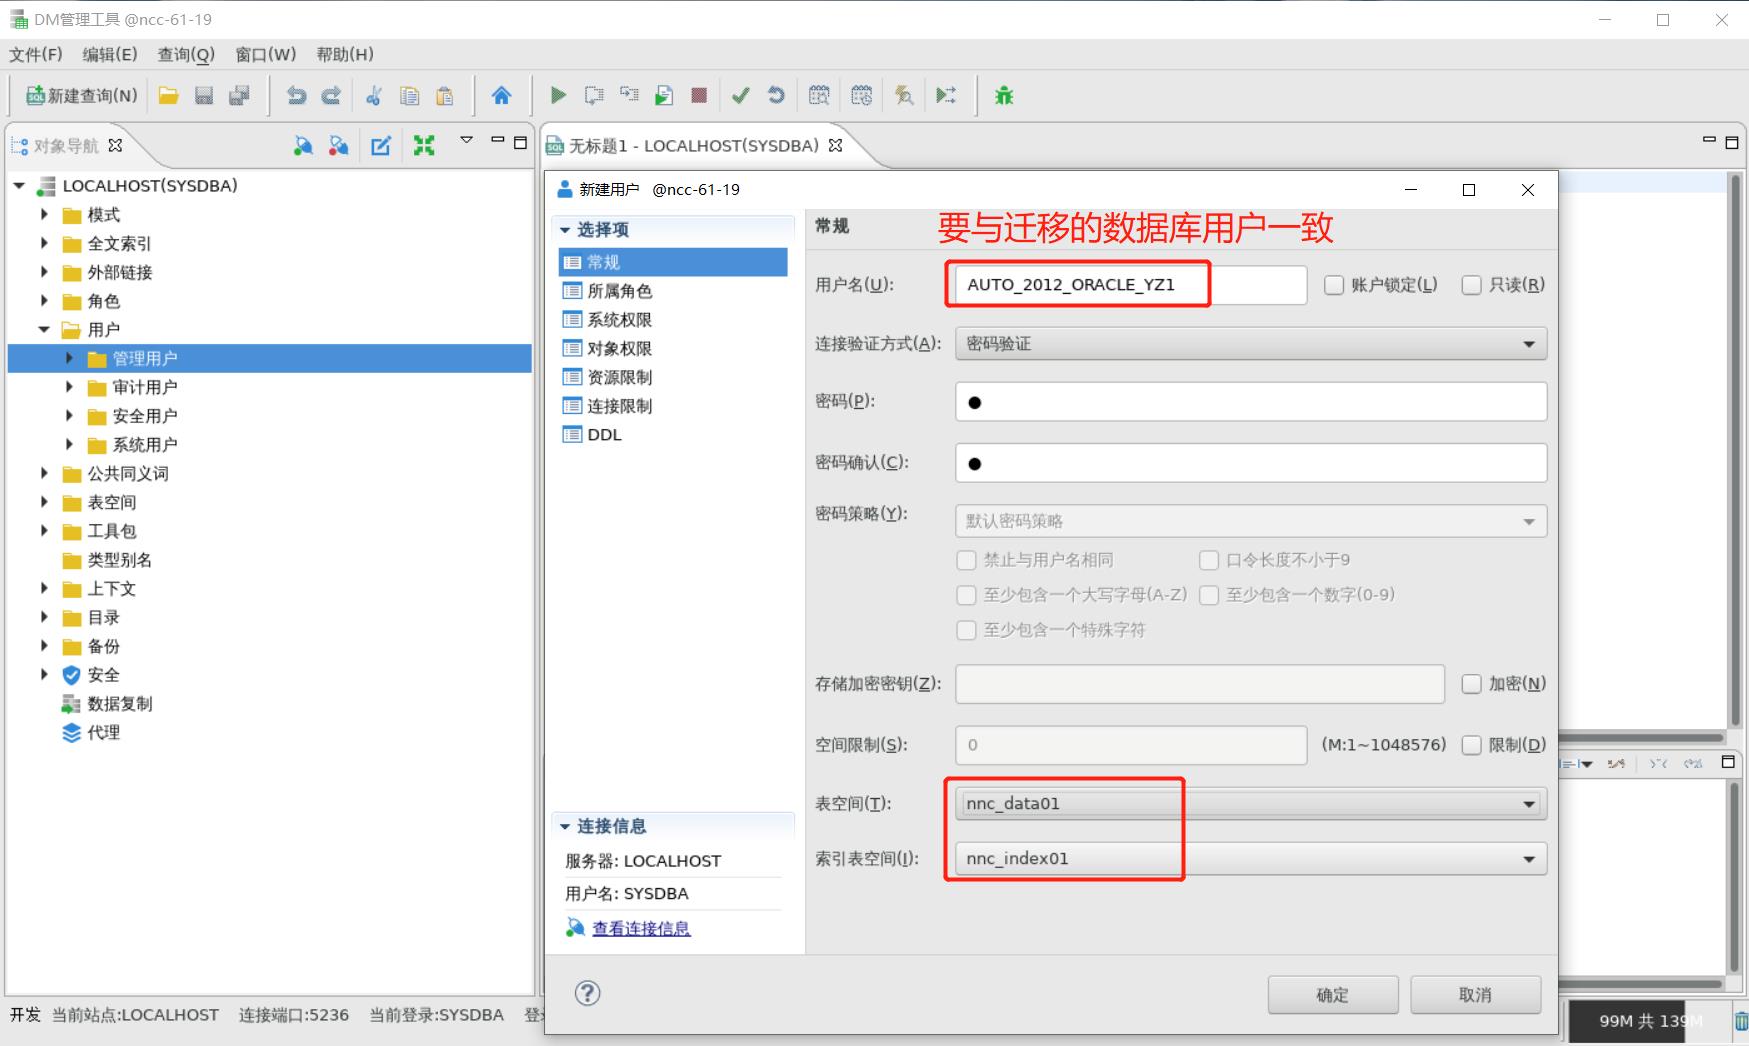
Task: Click new connection icon in object navigator
Action: click(303, 146)
